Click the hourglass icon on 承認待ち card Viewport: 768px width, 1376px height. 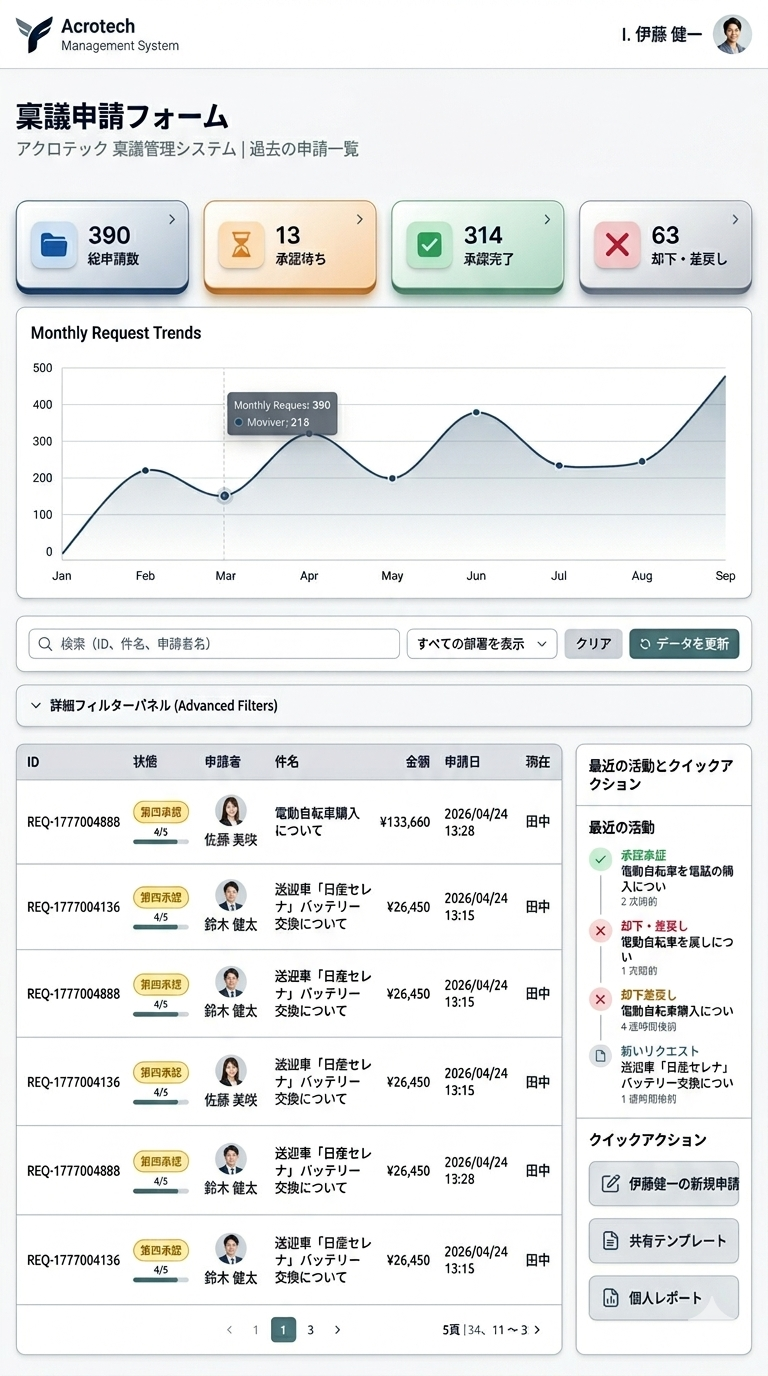pos(241,245)
